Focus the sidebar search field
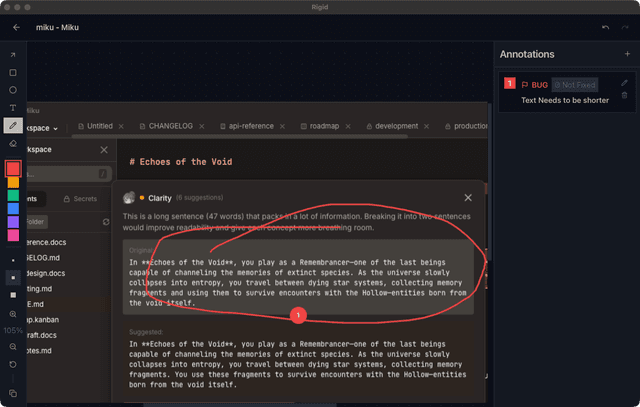The image size is (640, 407). click(69, 174)
